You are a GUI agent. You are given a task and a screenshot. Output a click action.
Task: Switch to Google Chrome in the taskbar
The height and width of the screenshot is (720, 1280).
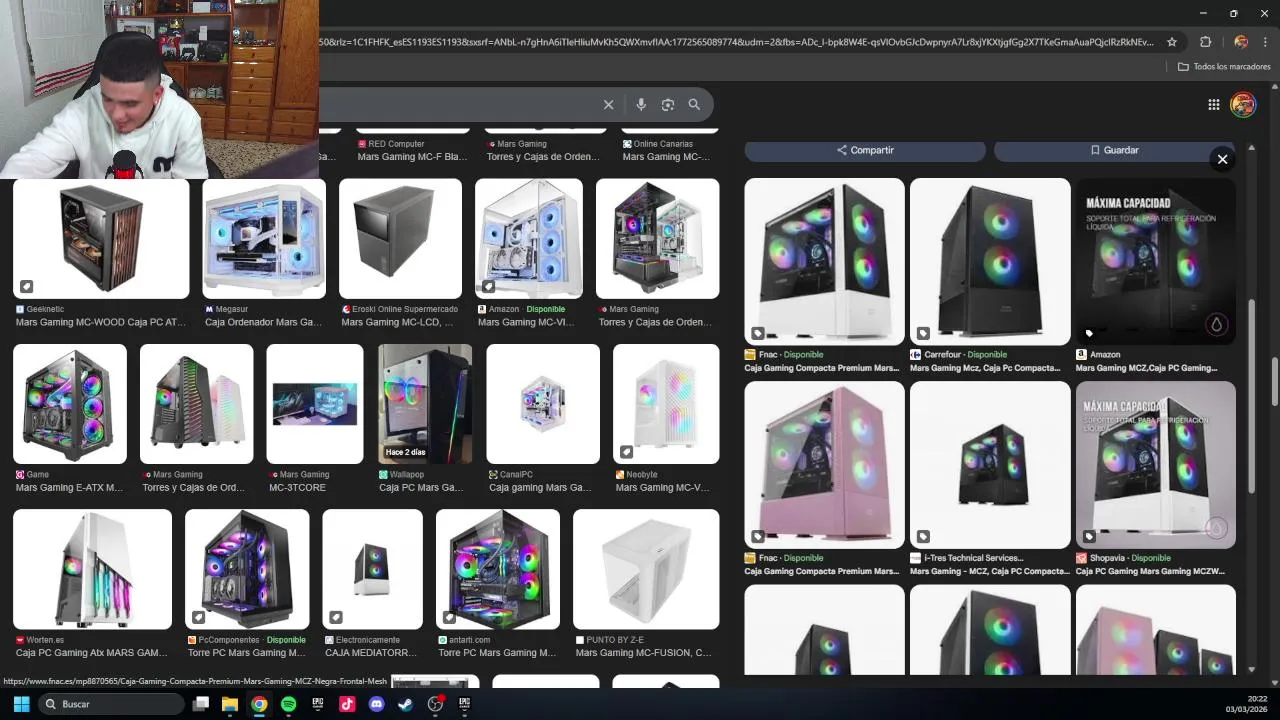point(259,704)
